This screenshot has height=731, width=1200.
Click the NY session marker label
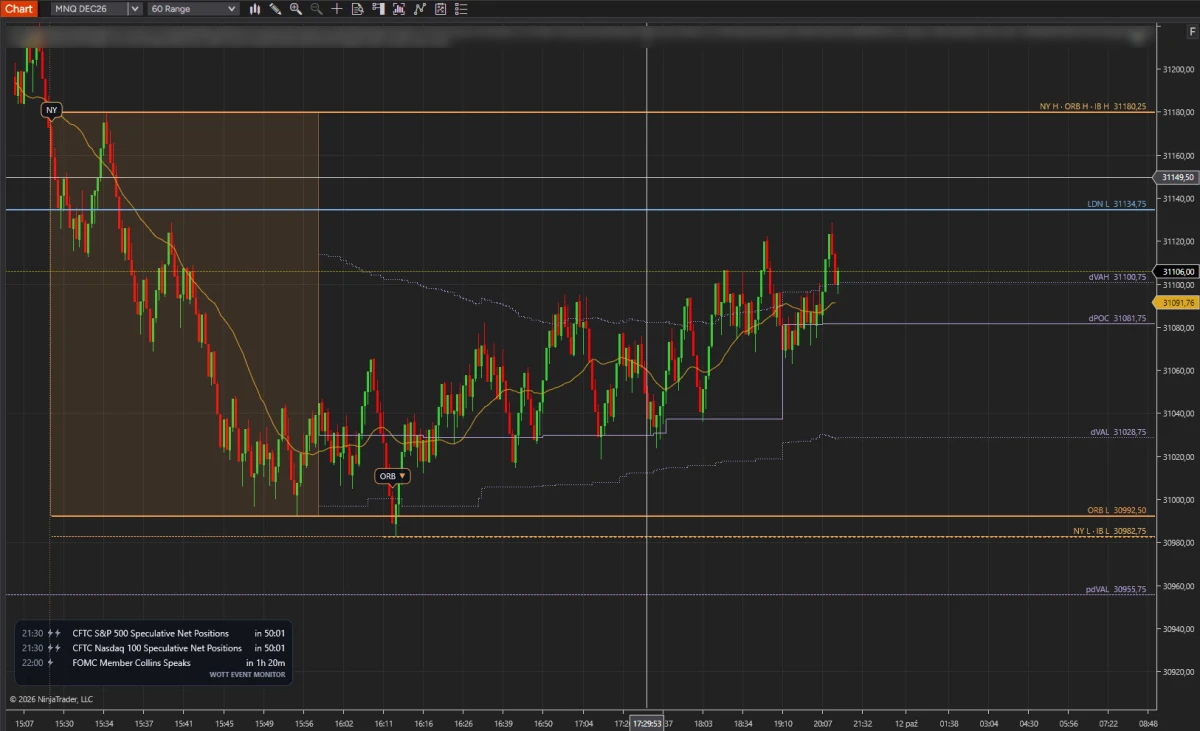pyautogui.click(x=51, y=109)
